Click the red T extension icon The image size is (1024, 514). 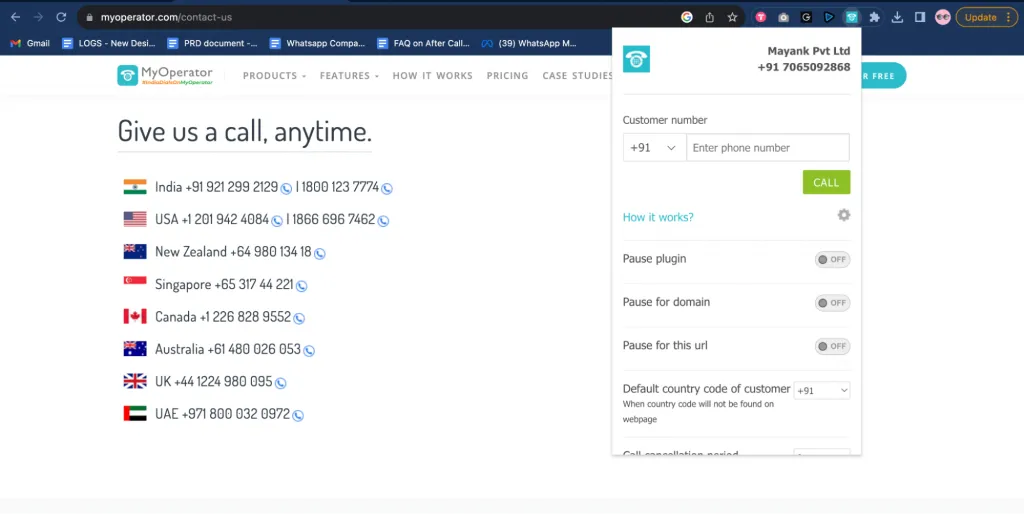(x=761, y=18)
